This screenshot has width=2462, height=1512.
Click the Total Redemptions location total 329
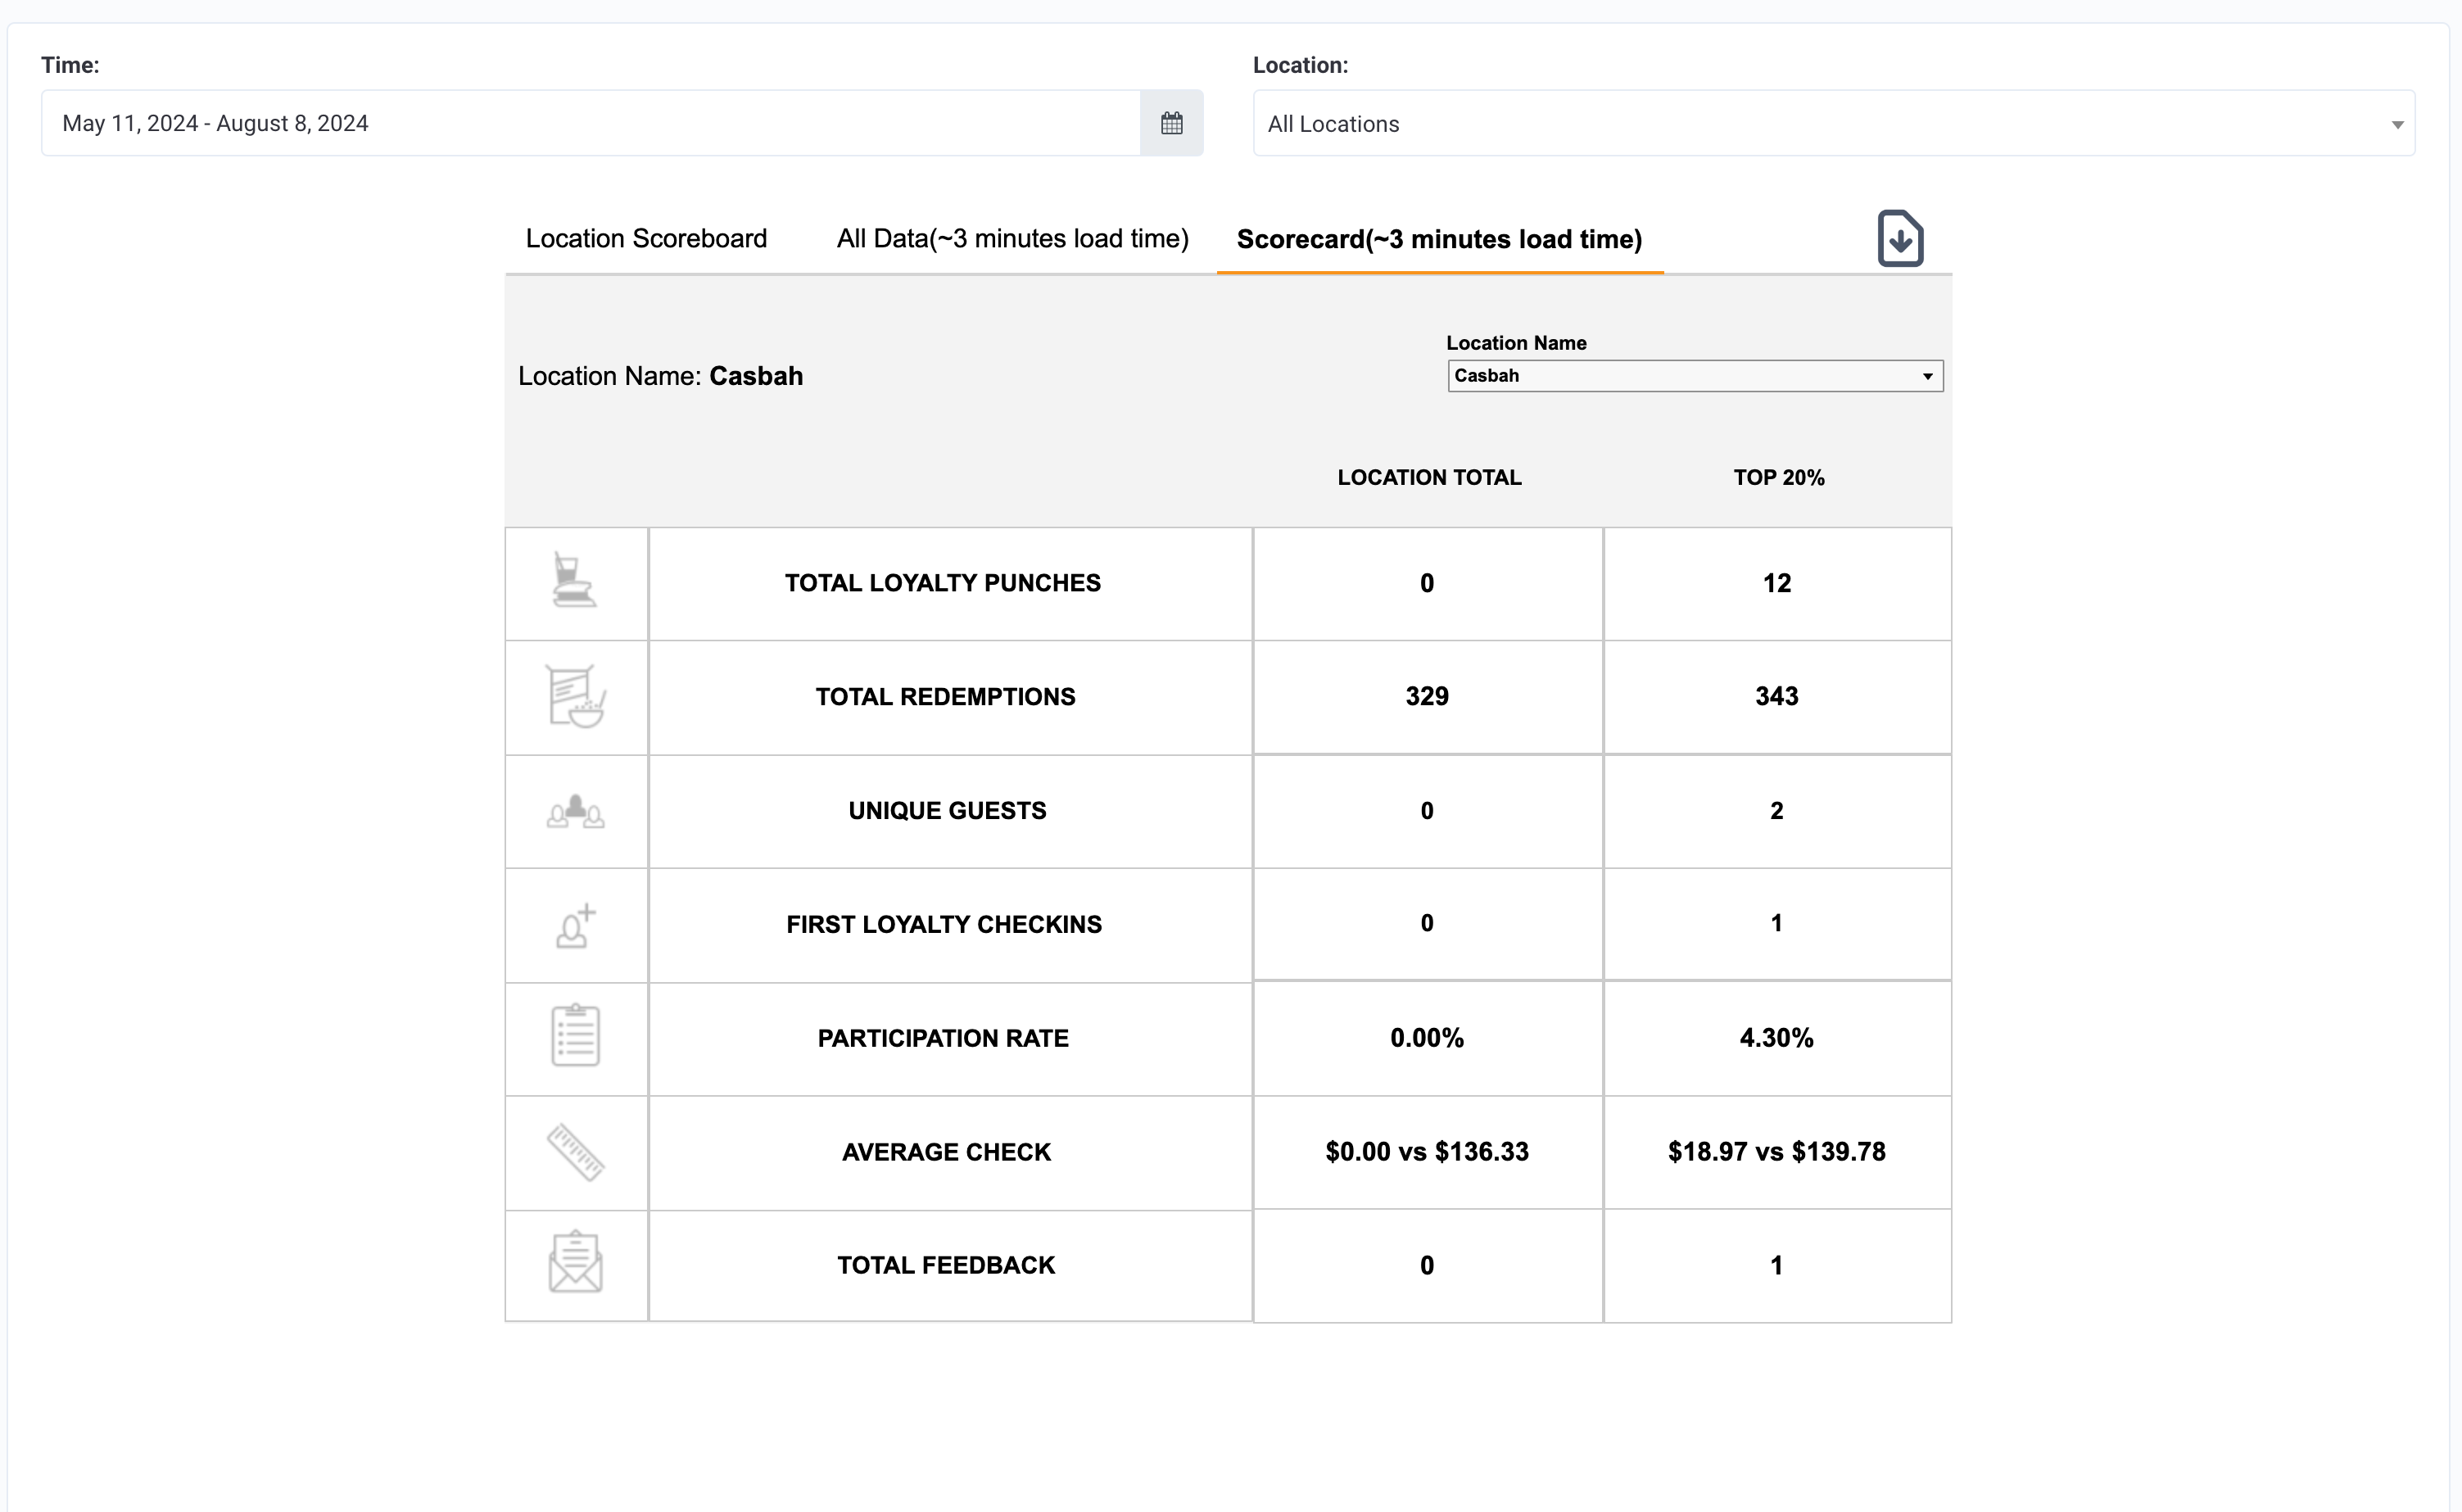1427,696
